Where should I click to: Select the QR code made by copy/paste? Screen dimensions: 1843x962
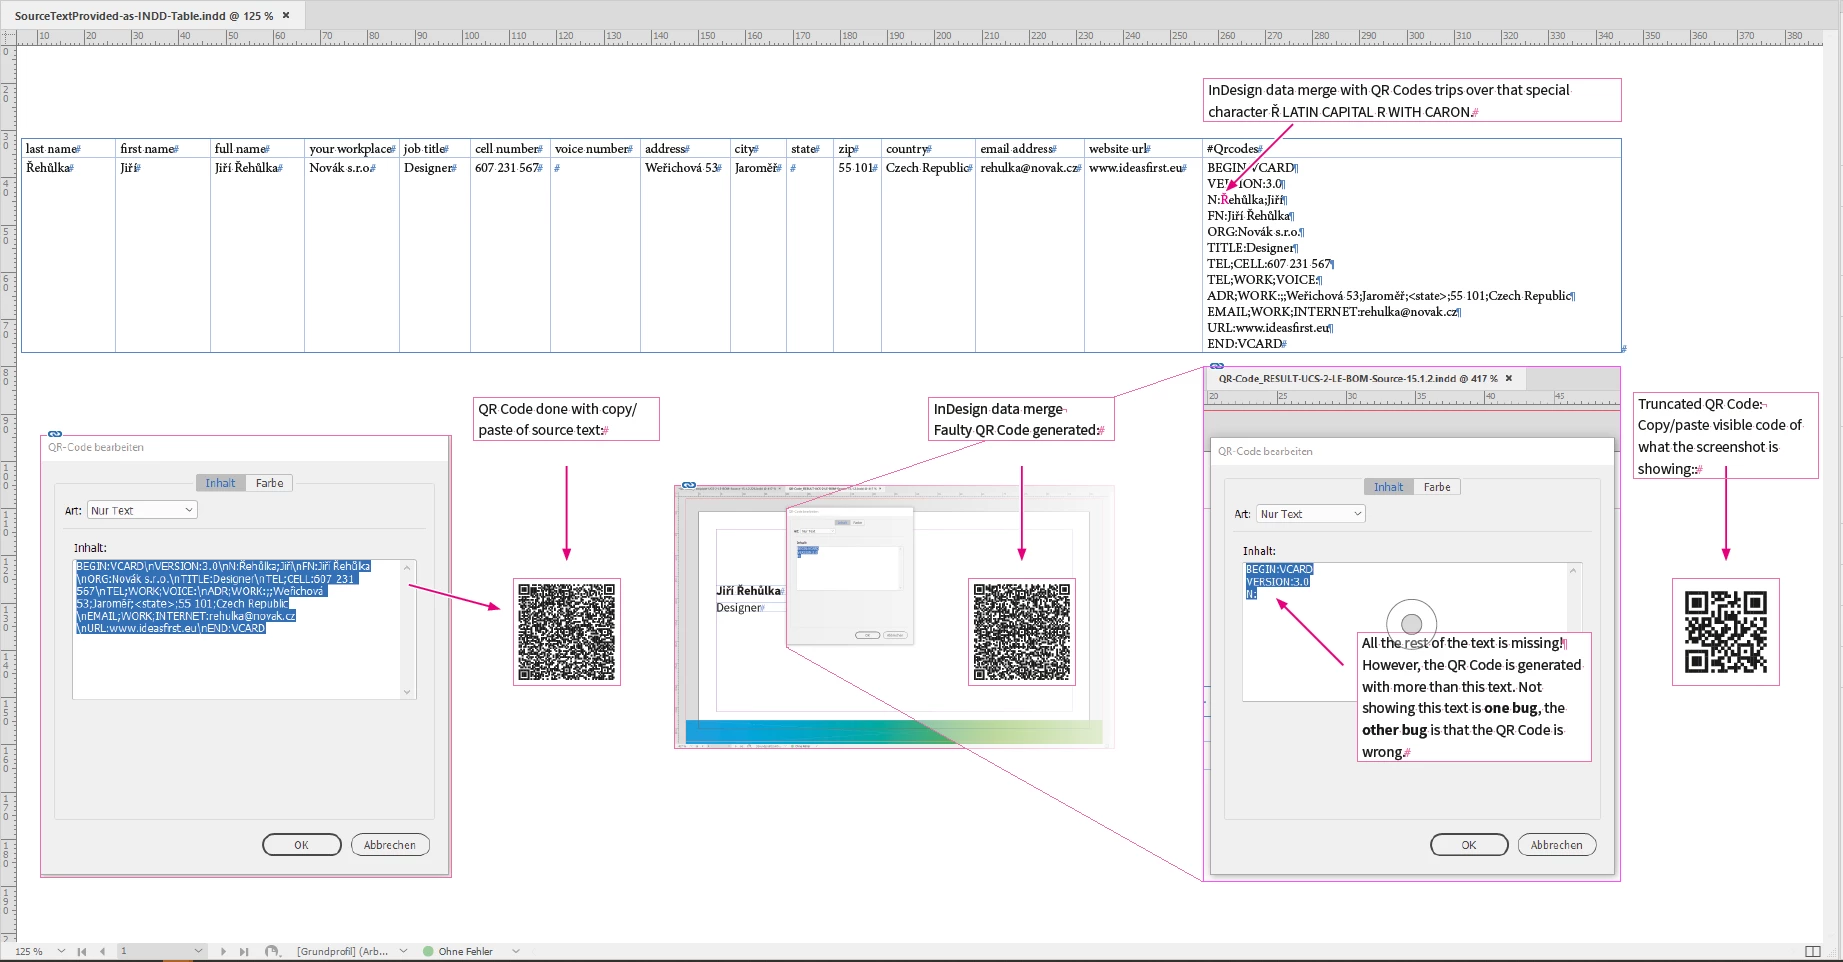(x=567, y=632)
